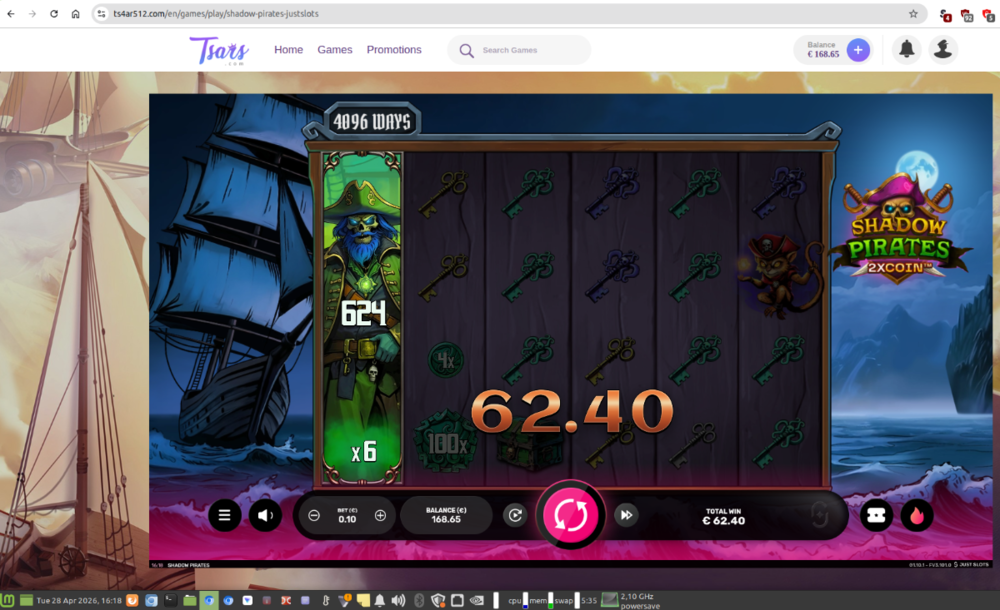Viewport: 1000px width, 610px height.
Task: Open the bonus buy ticket button
Action: [x=876, y=515]
